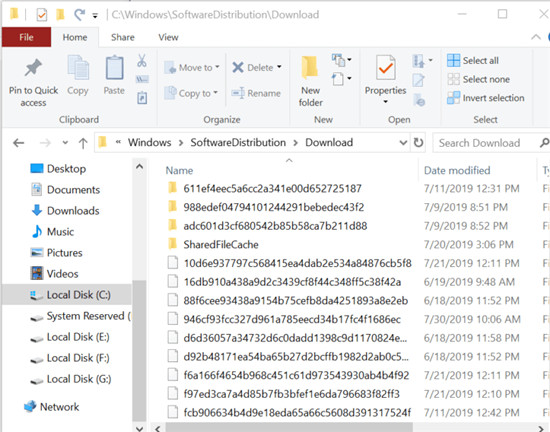Viewport: 550px width, 432px height.
Task: Open the Delete dropdown arrow
Action: pos(279,67)
